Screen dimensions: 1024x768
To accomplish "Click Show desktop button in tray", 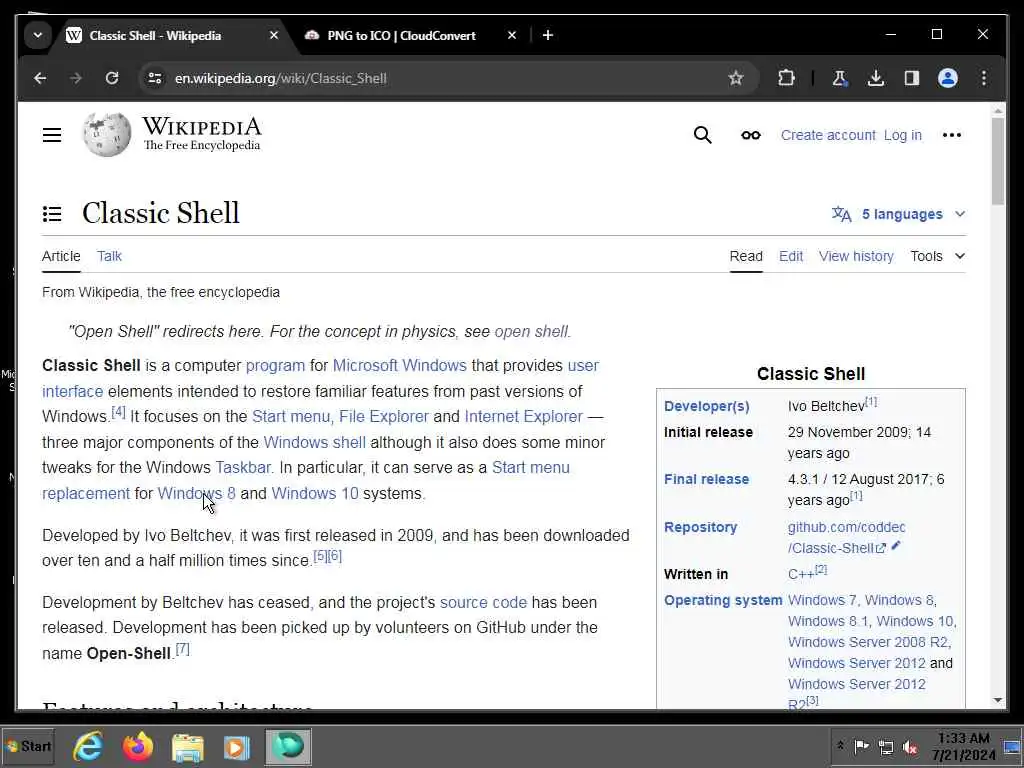I will pyautogui.click(x=1013, y=746).
